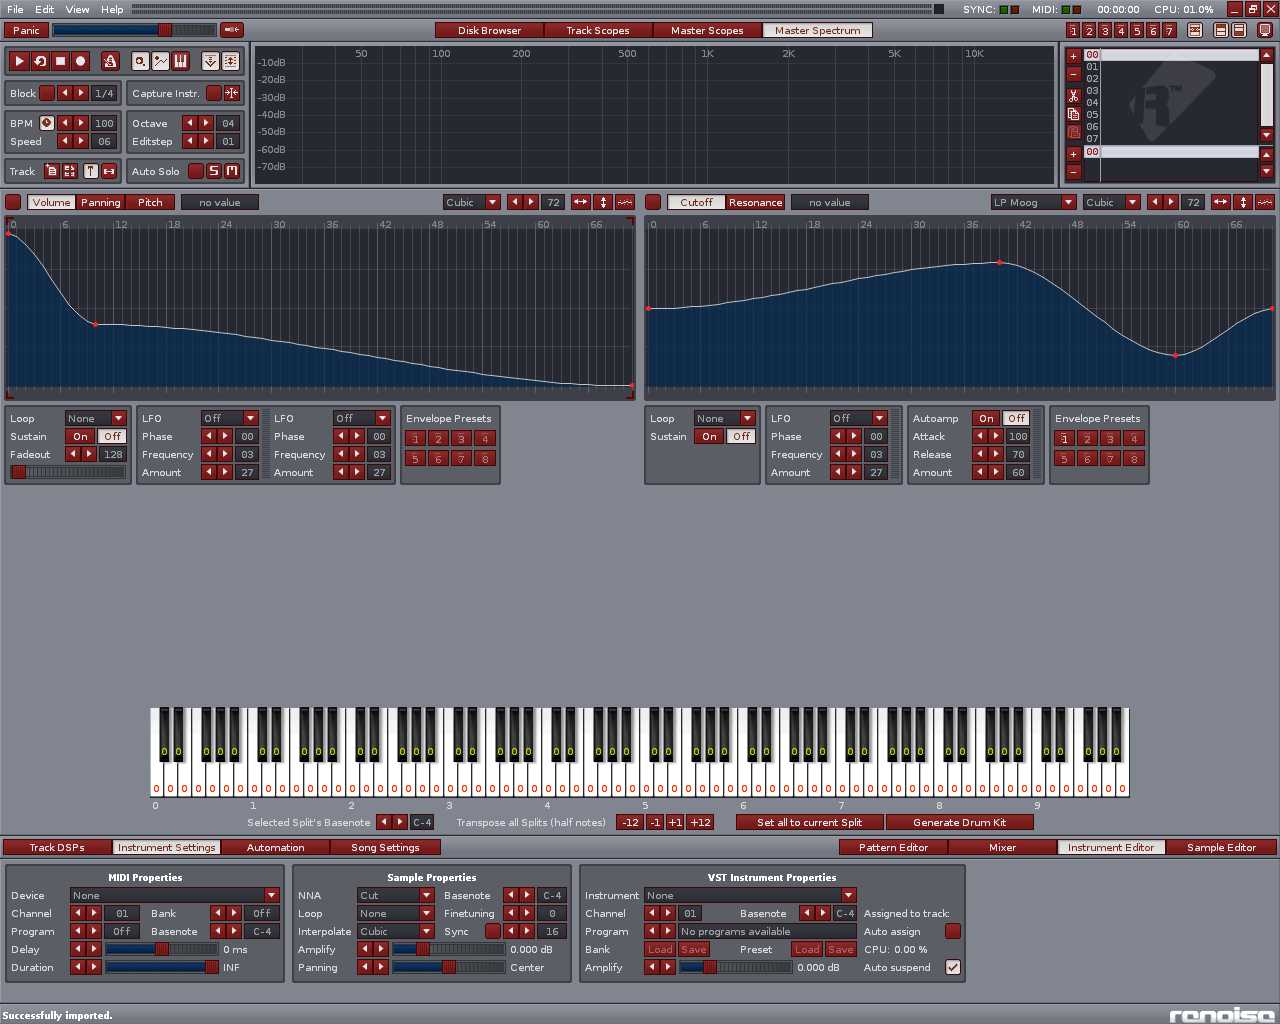Adjust the Sample Properties Panning slider
This screenshot has width=1280, height=1024.
point(449,967)
